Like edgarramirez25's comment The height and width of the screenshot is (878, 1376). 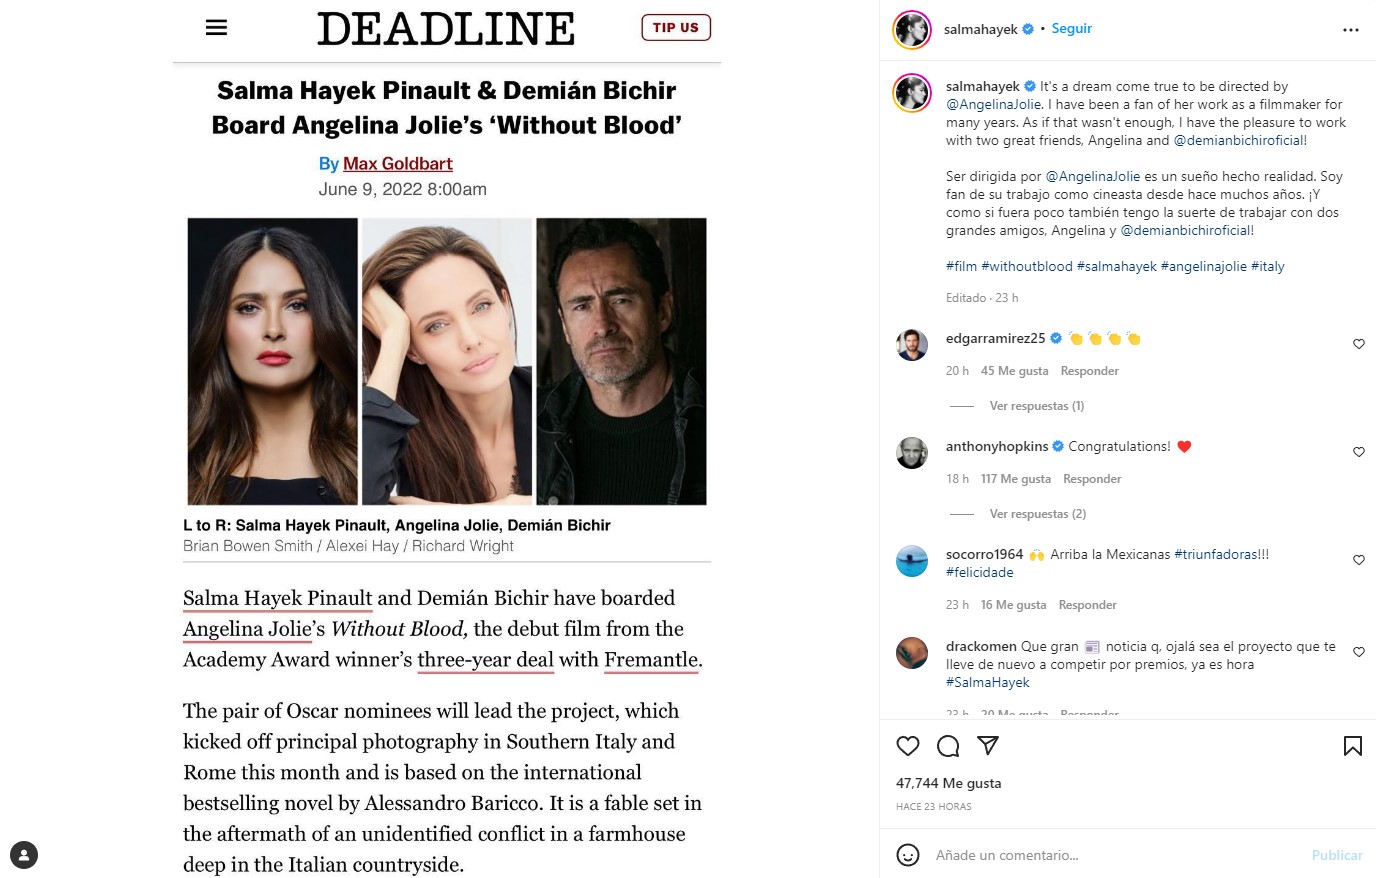1359,344
